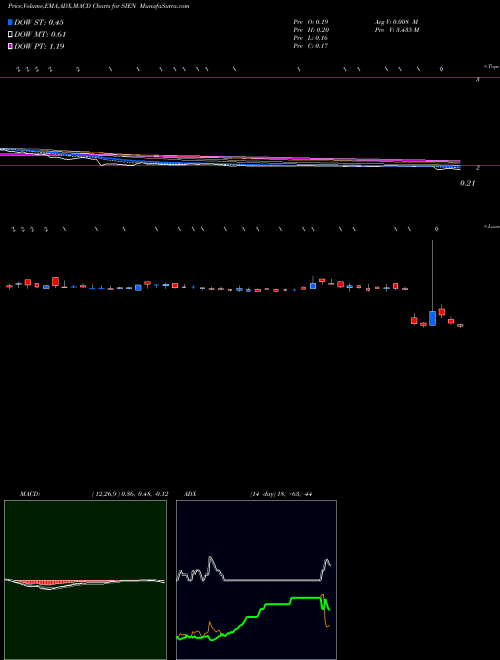Click the white DOW MT legend swatch
The image size is (500, 660).
(x=10, y=34)
